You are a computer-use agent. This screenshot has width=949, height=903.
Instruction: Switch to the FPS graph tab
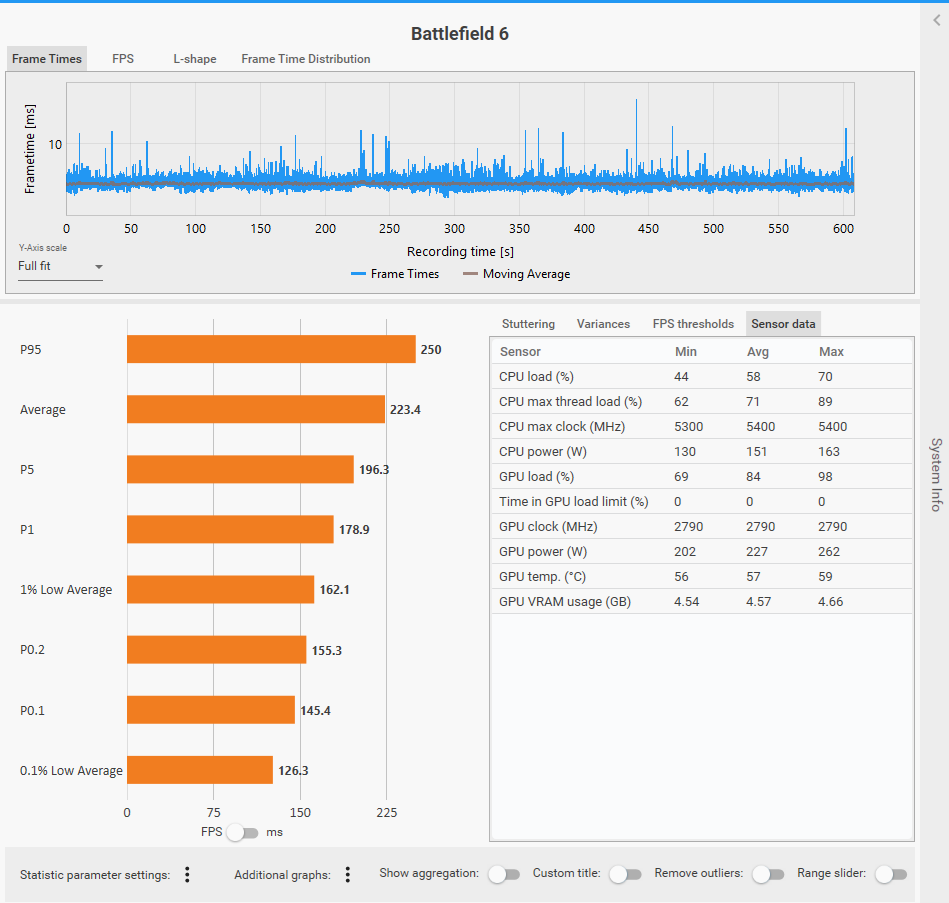click(x=123, y=59)
